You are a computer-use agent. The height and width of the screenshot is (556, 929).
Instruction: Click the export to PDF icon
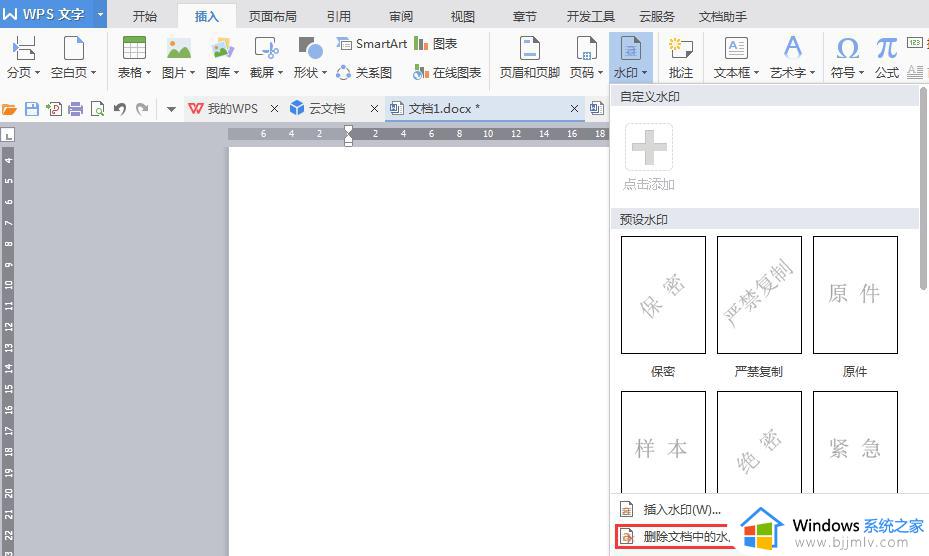(x=54, y=109)
